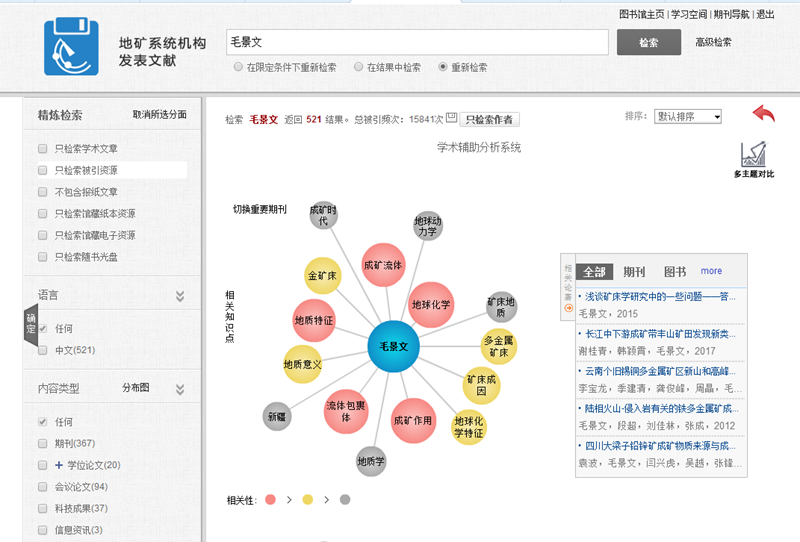
Task: Switch to the 图书 tab
Action: coord(675,271)
